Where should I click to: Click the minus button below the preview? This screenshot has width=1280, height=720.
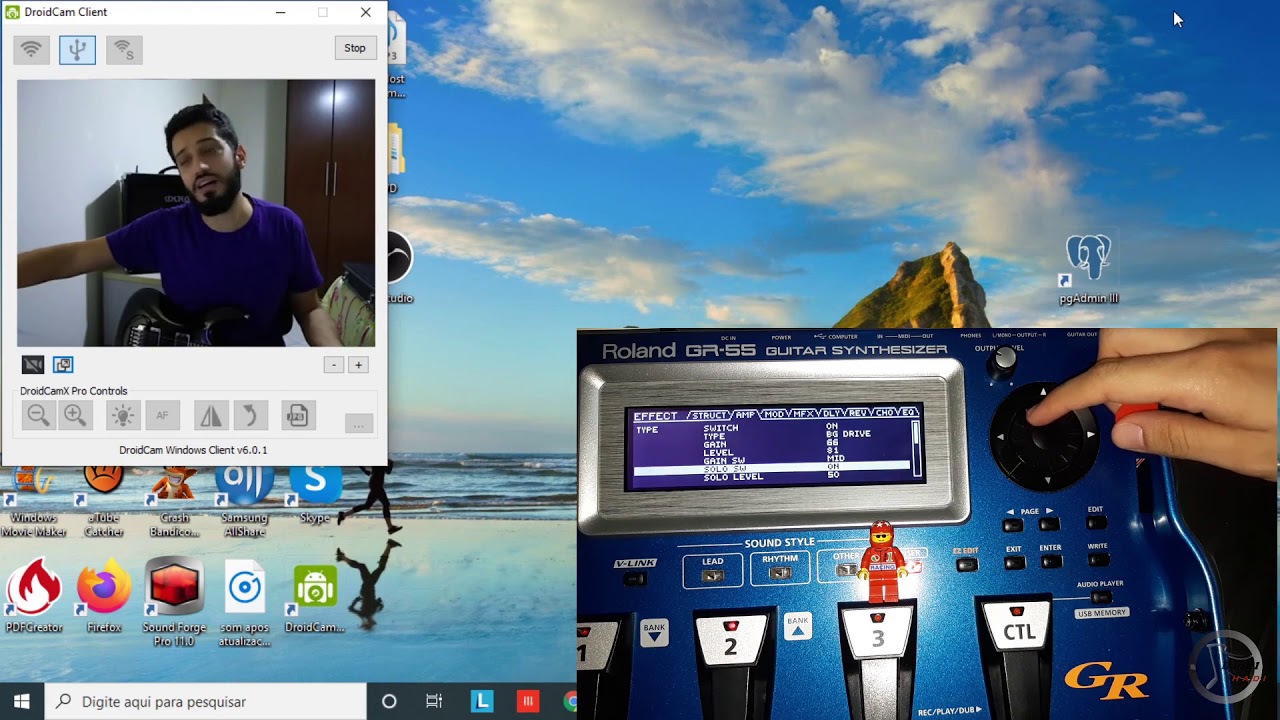click(334, 365)
